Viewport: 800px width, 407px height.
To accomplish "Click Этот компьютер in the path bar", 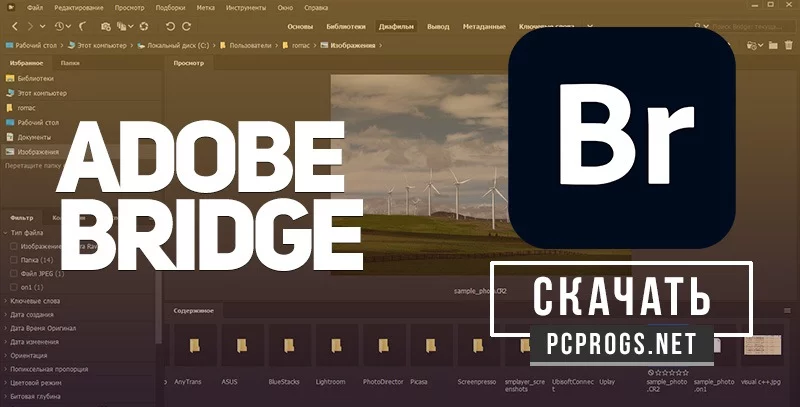I will [x=97, y=45].
